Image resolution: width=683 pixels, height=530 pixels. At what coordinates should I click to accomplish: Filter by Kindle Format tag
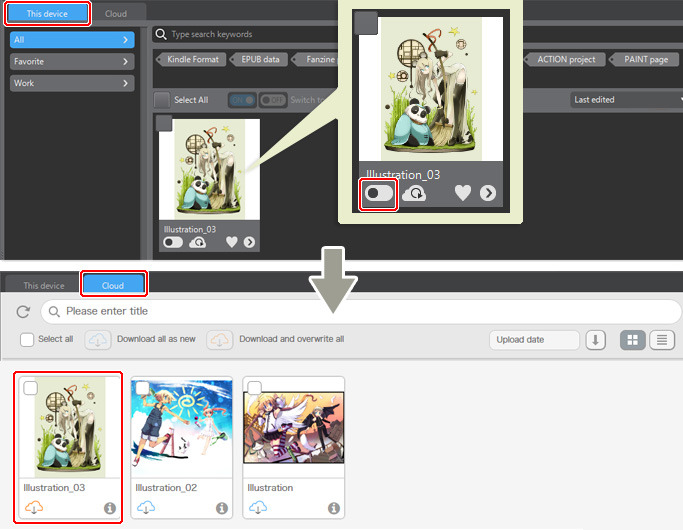pos(192,59)
